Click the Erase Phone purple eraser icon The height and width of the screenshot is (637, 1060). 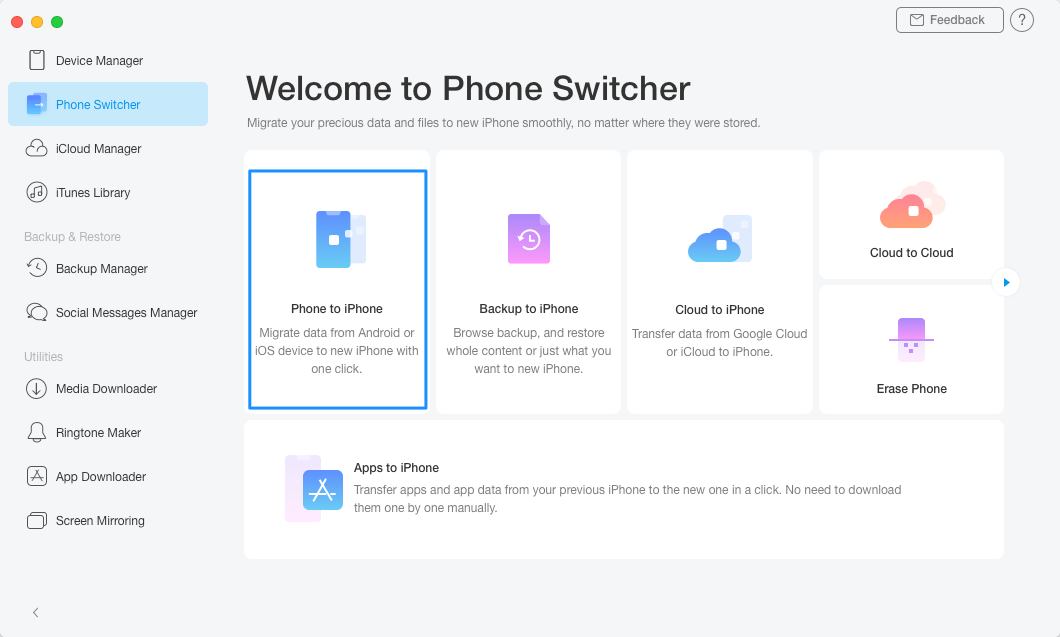911,339
